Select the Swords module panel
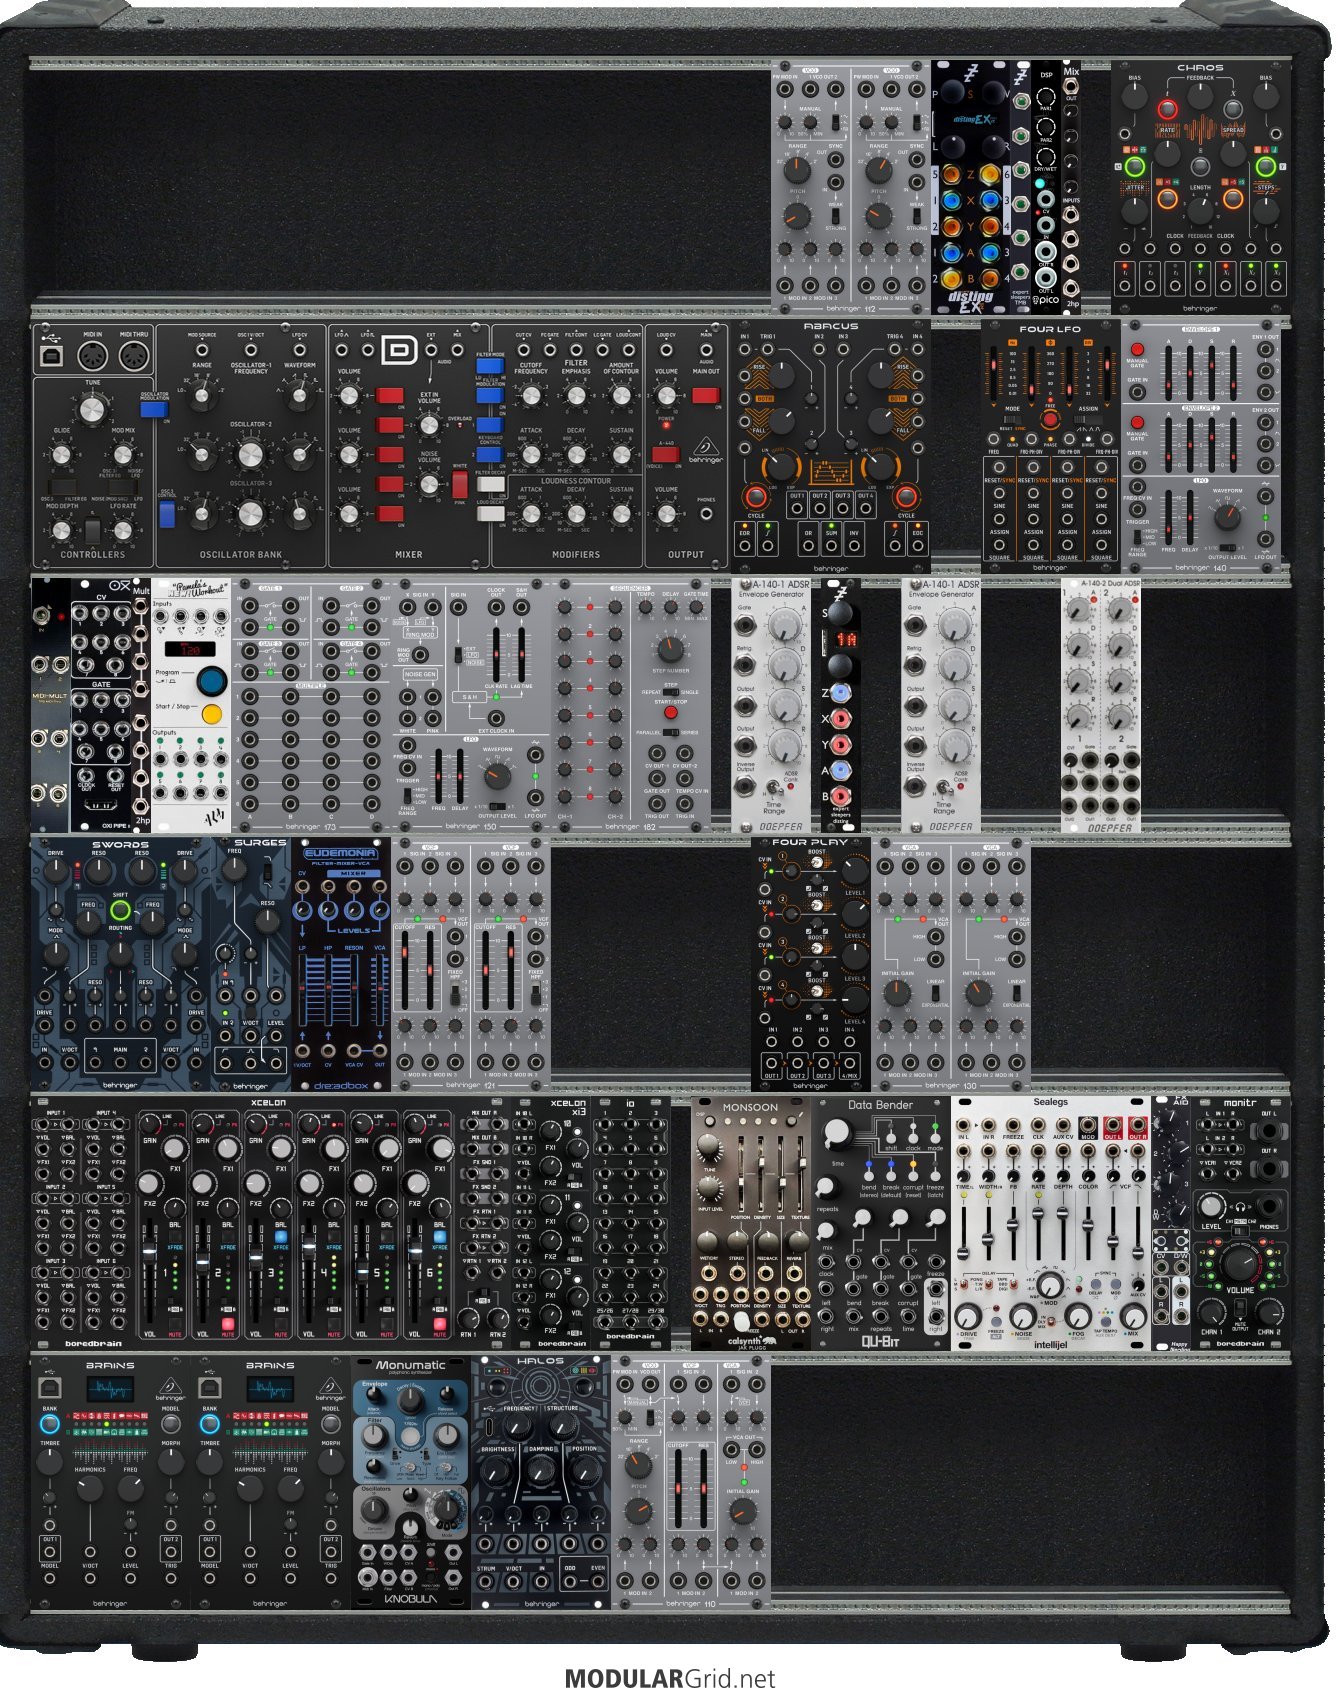 [121, 963]
